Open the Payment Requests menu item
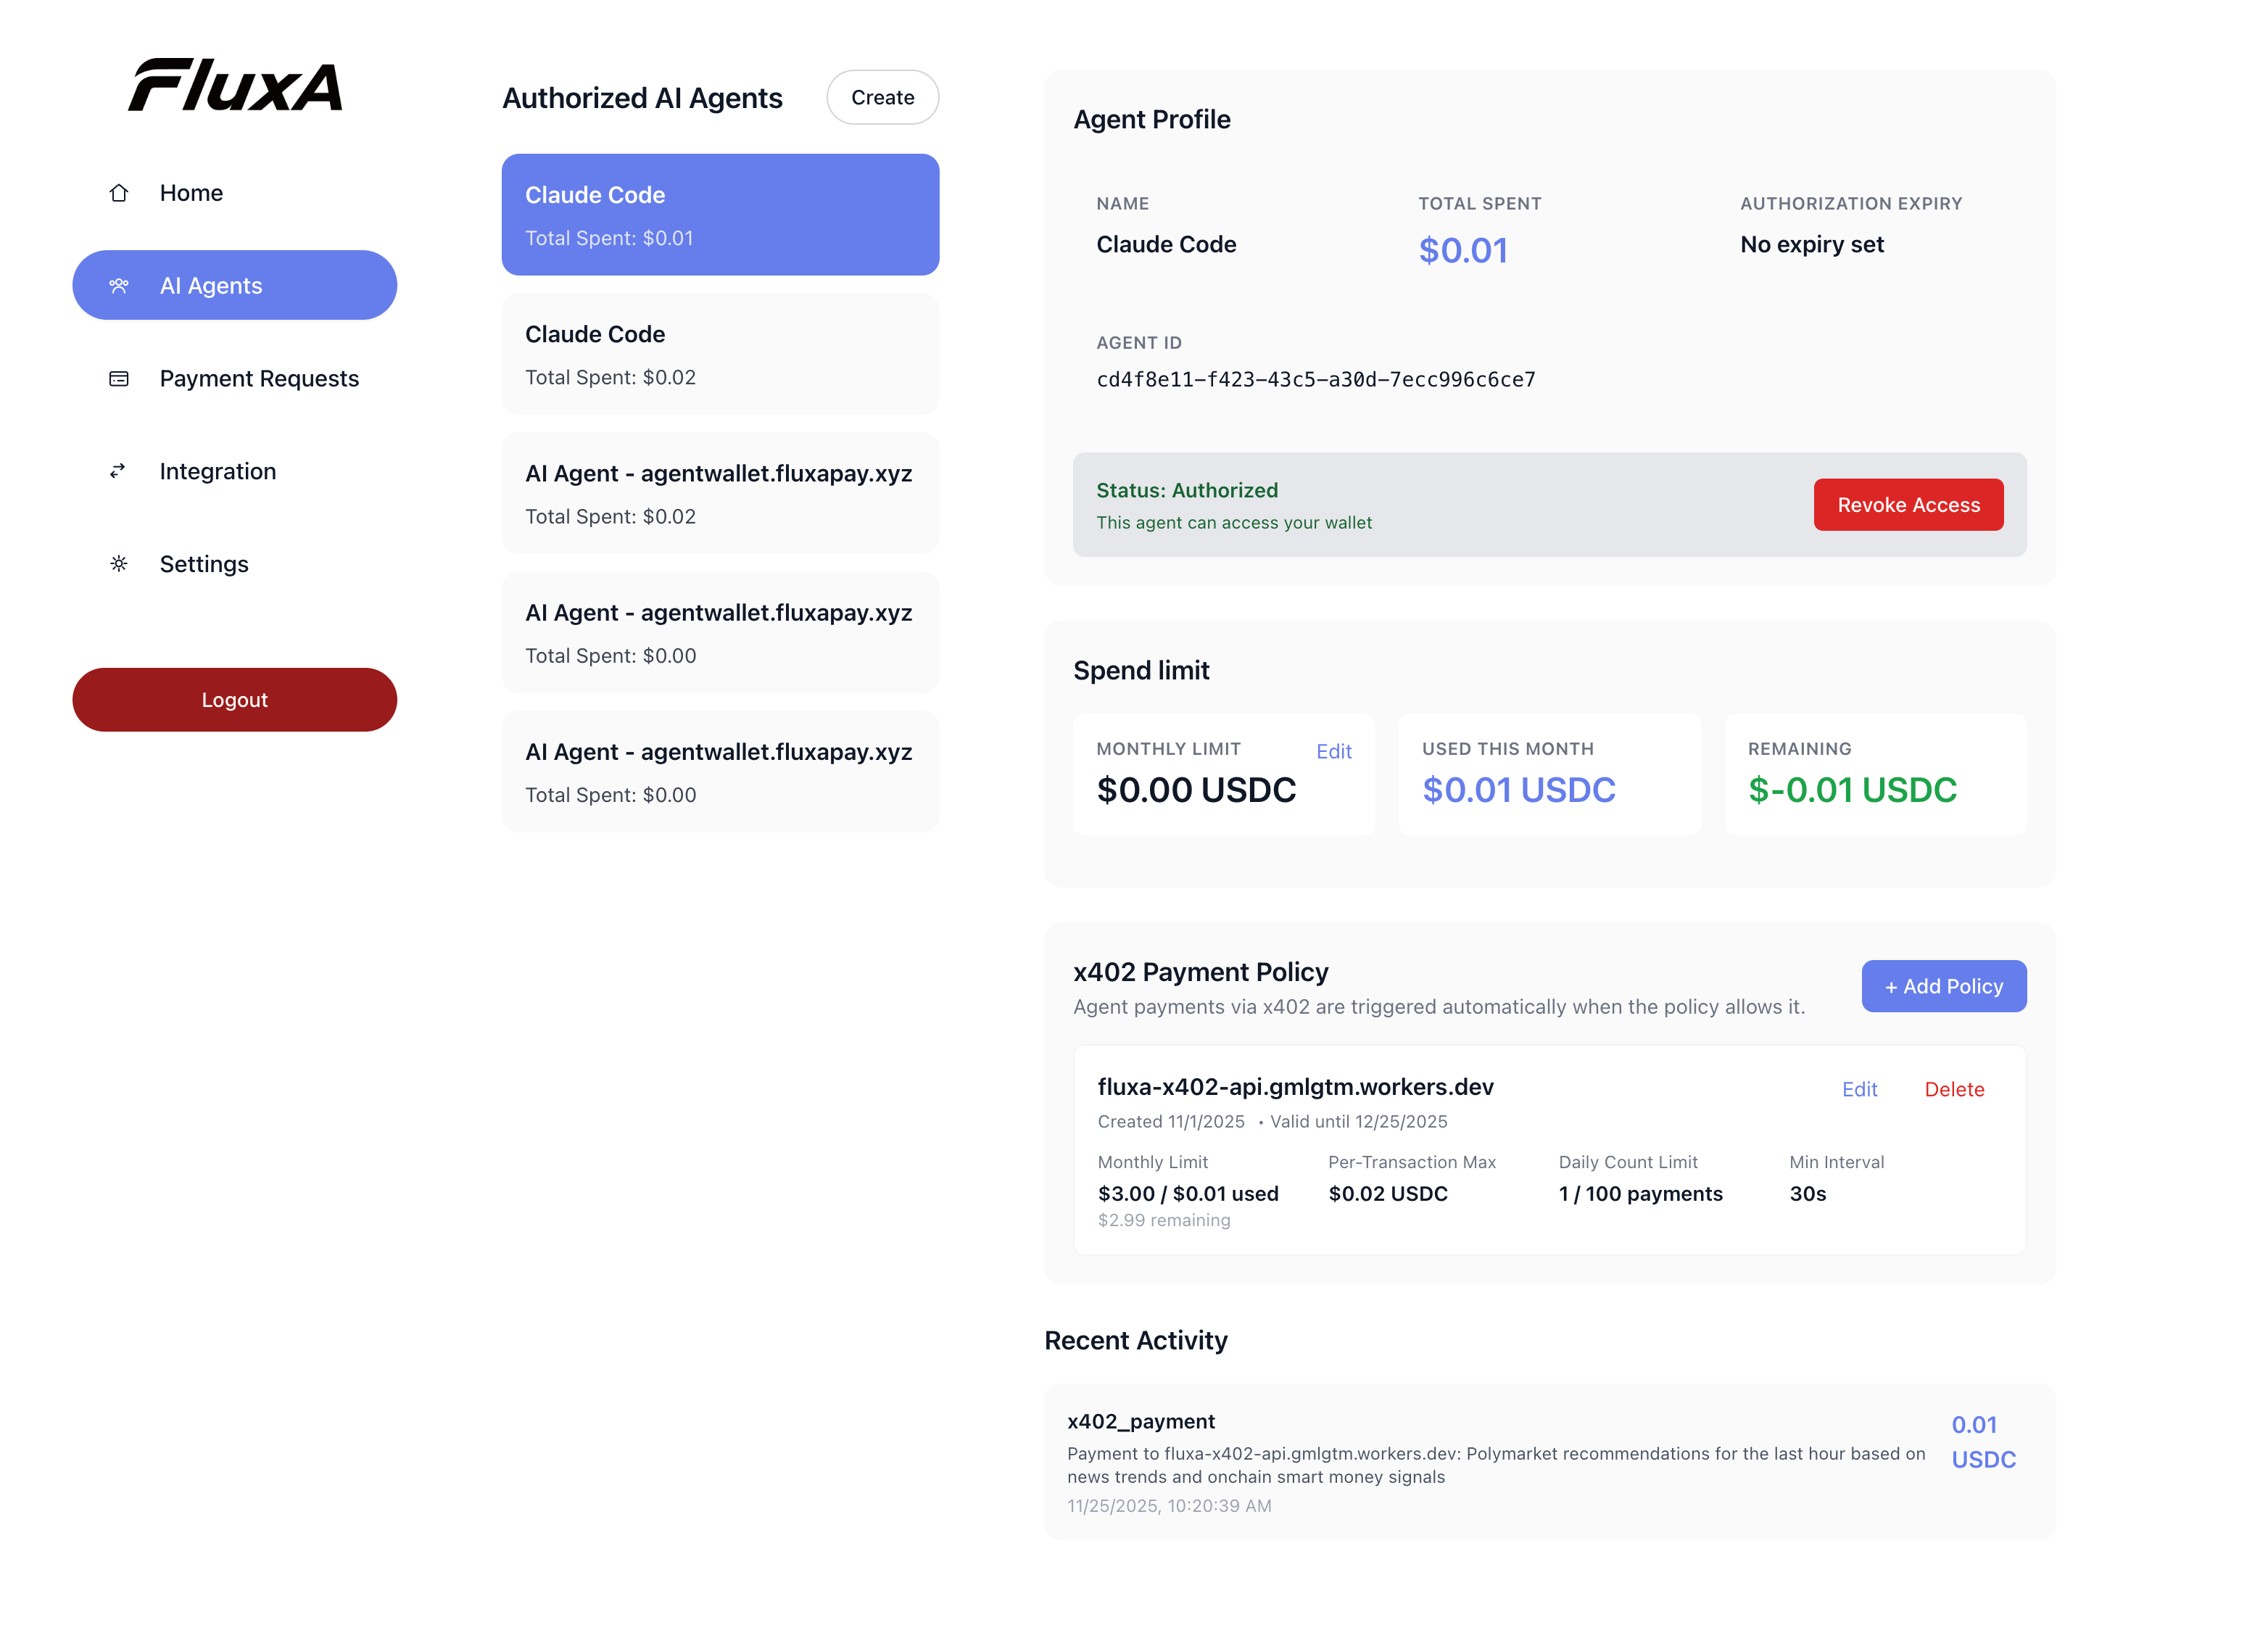 point(258,379)
